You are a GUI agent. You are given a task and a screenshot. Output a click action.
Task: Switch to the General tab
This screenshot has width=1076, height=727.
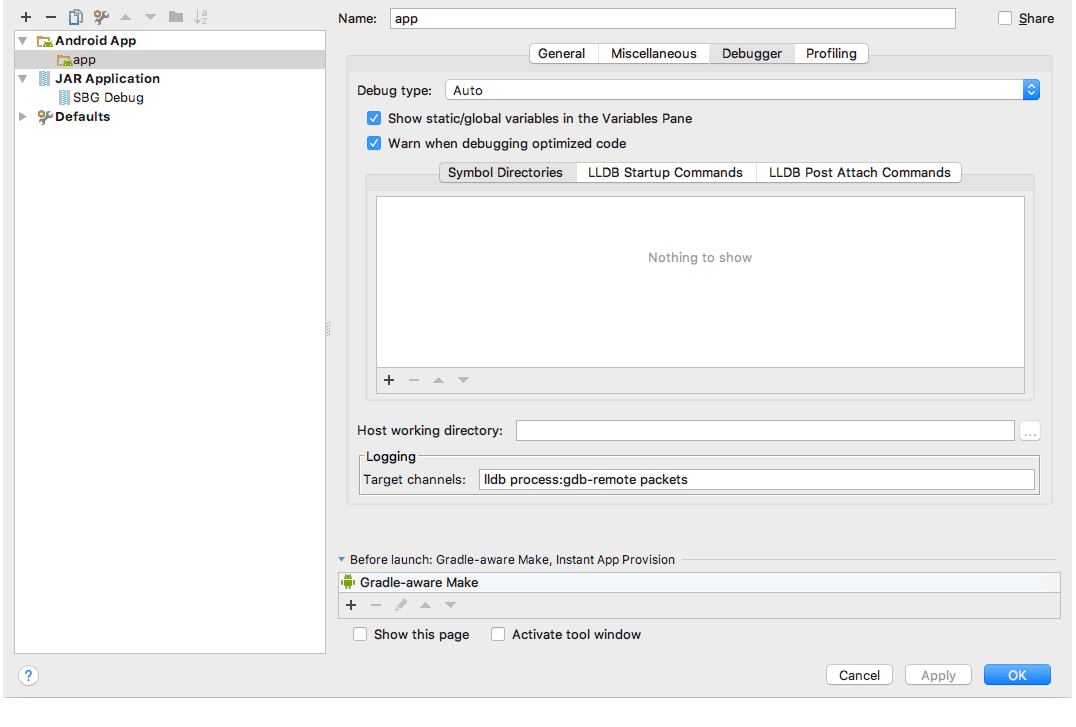point(561,54)
